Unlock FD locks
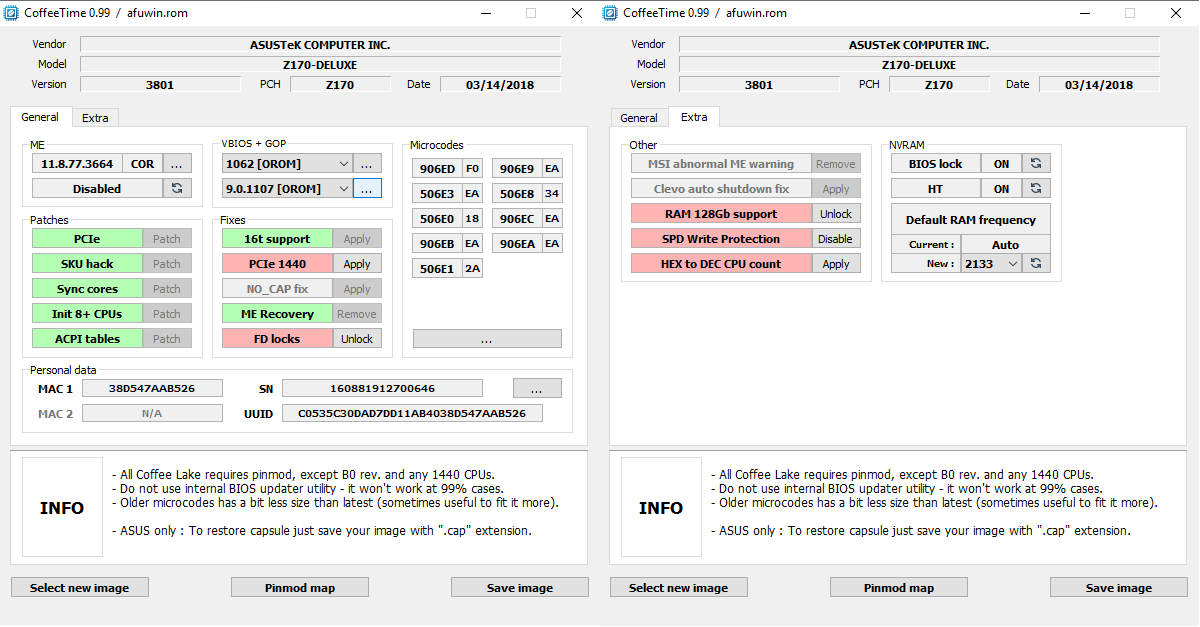The height and width of the screenshot is (627, 1200). pyautogui.click(x=357, y=339)
